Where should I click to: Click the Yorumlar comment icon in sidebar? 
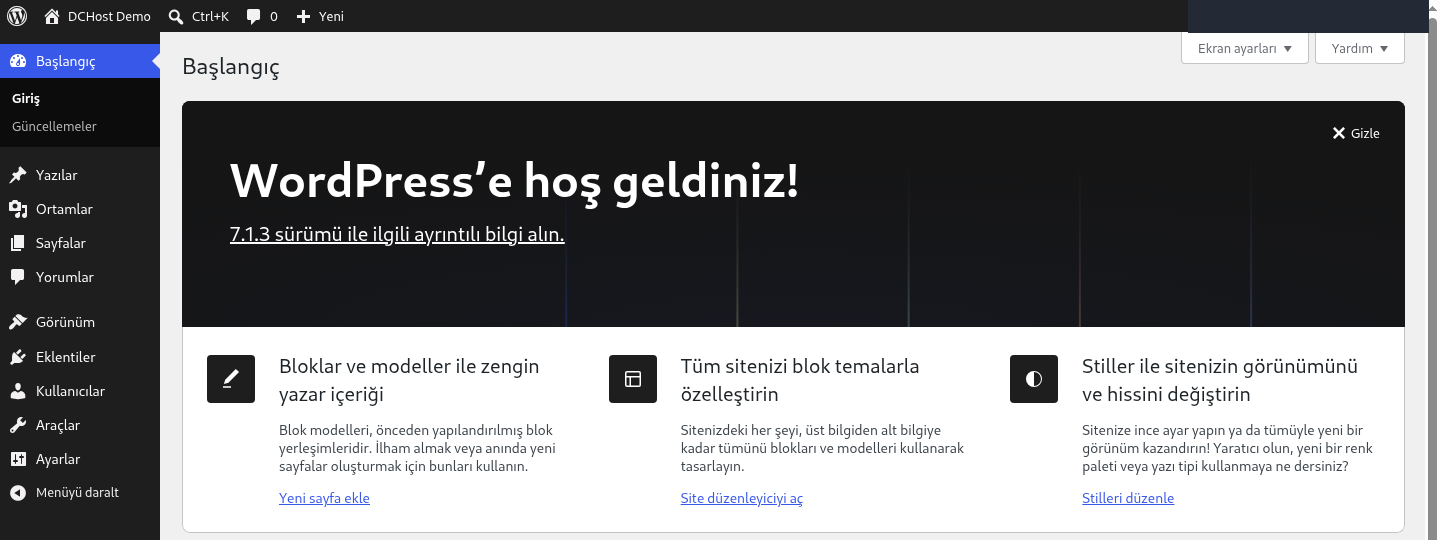click(x=18, y=277)
